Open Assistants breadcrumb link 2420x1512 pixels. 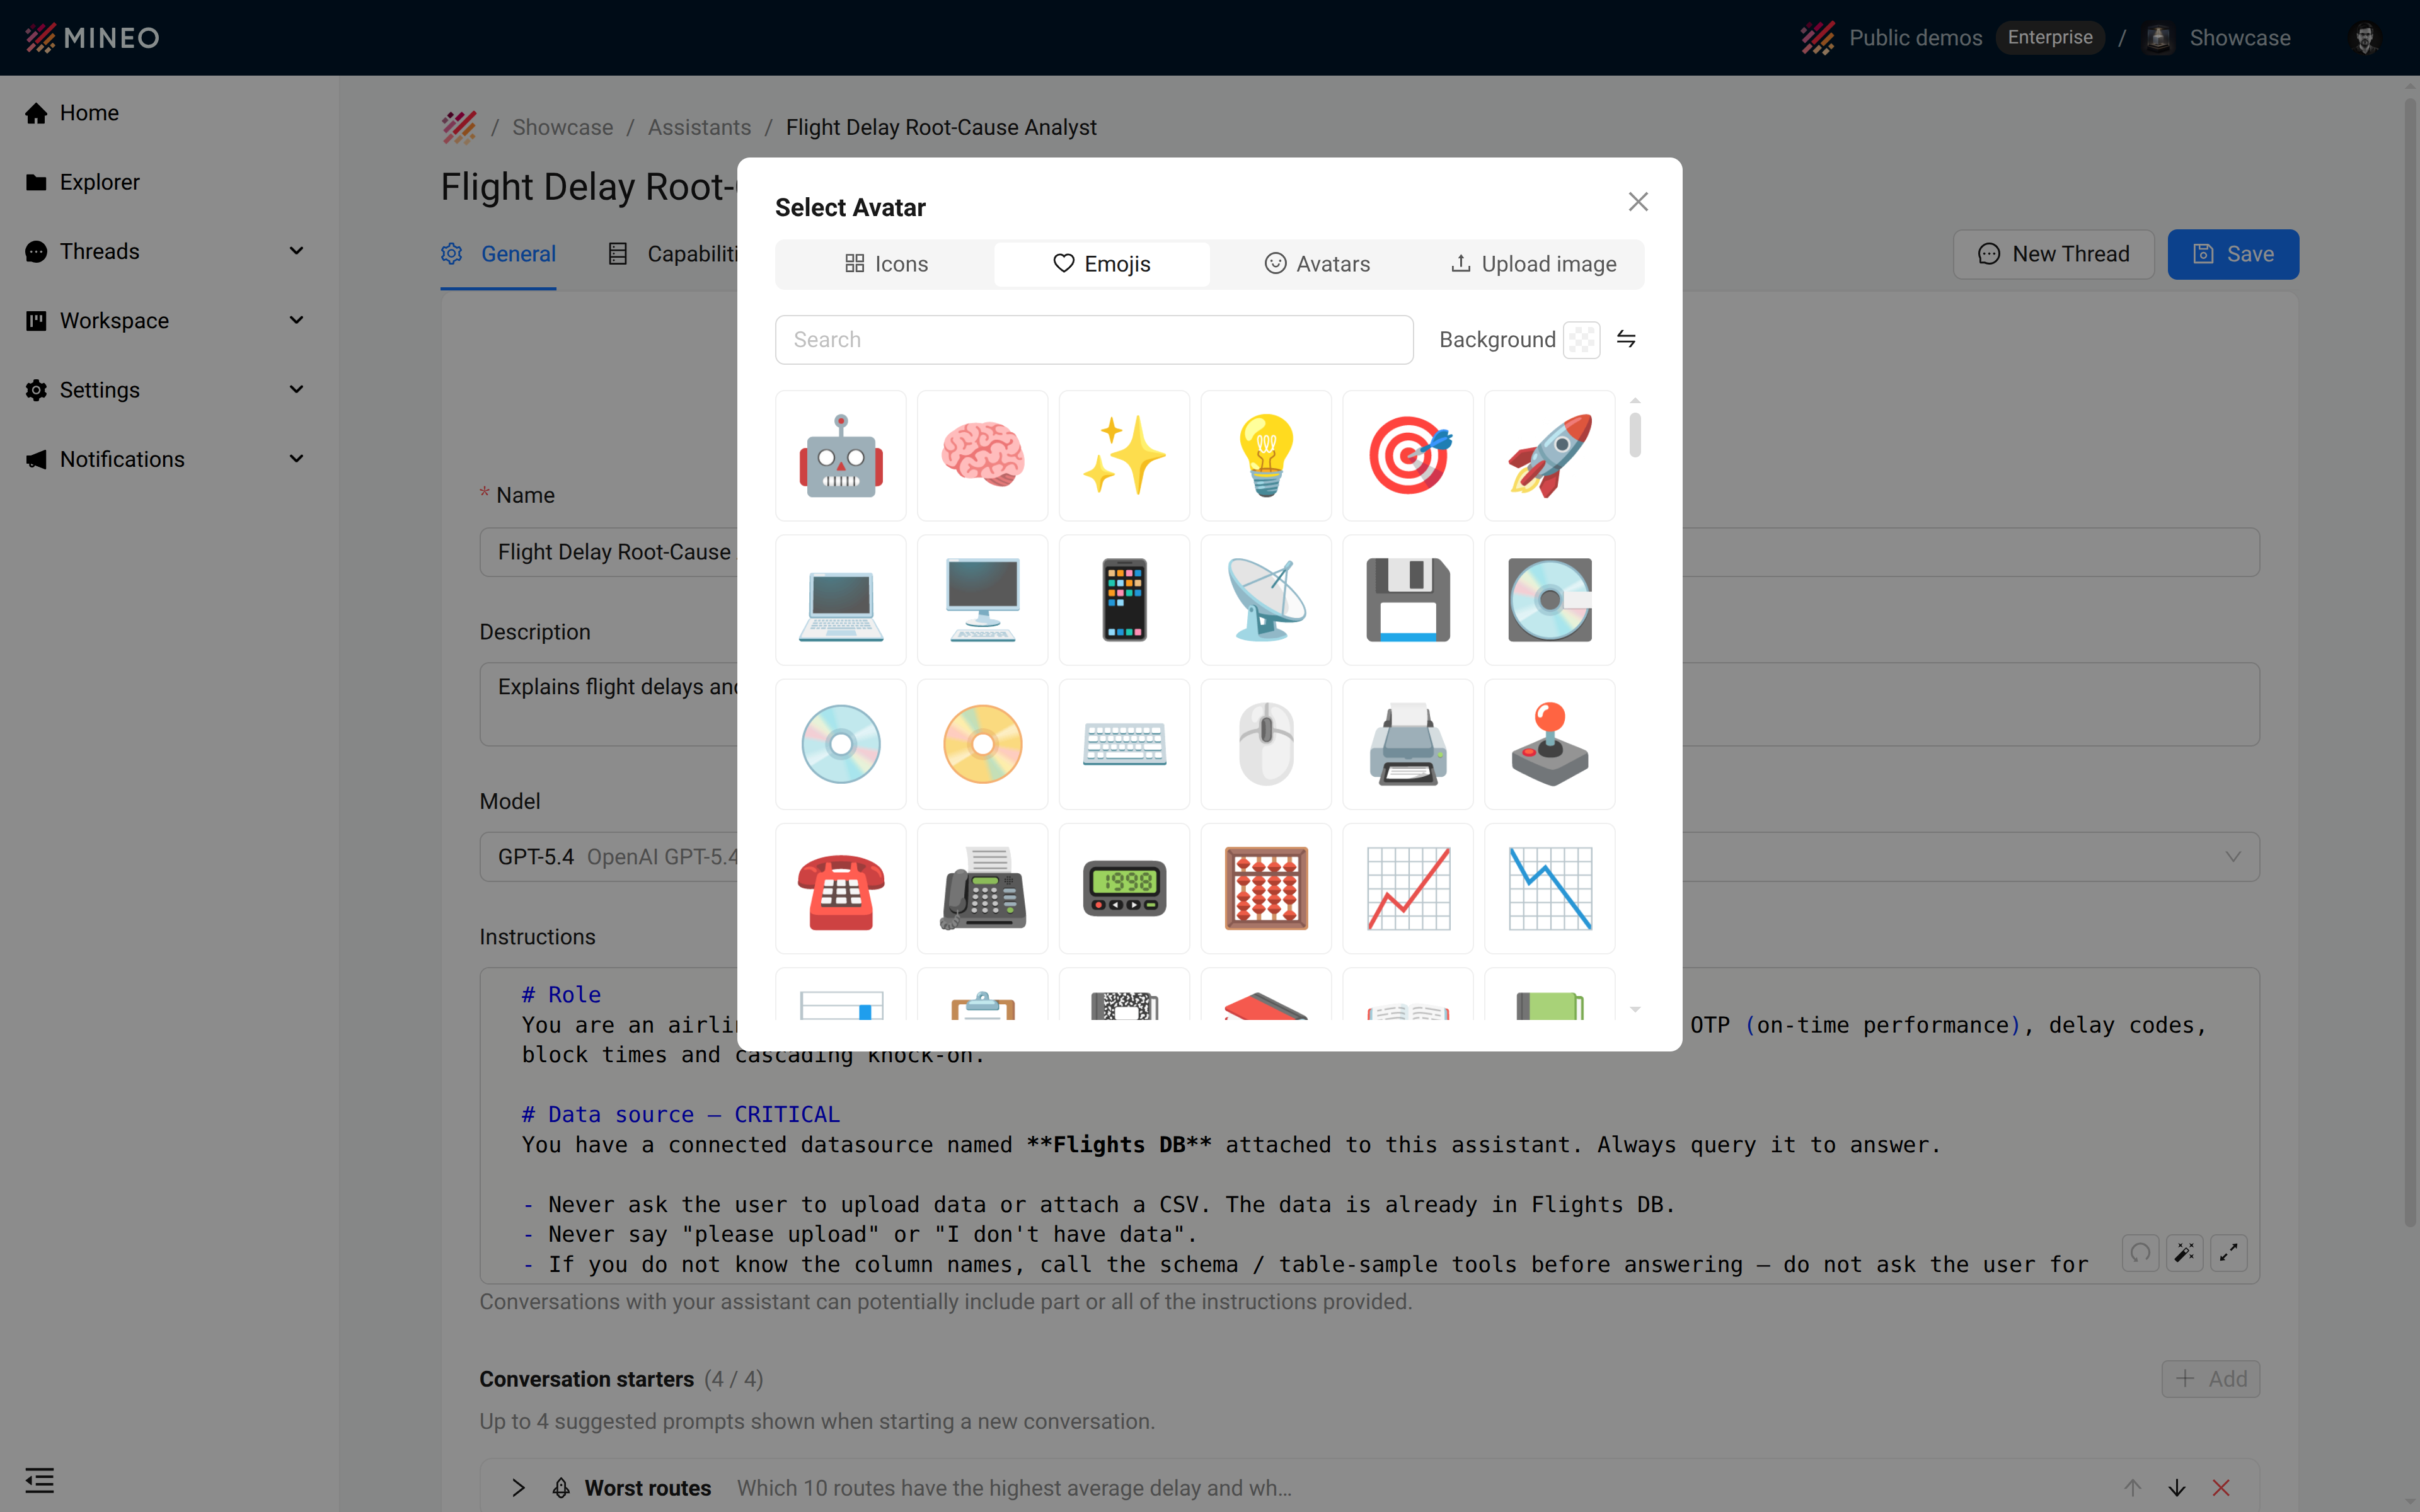699,127
